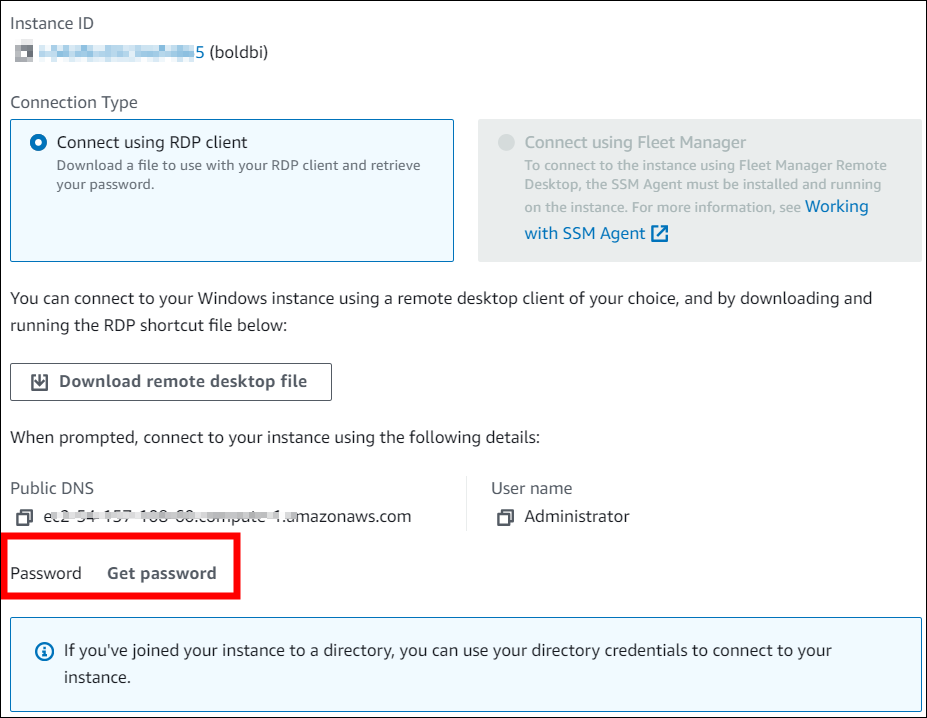927x718 pixels.
Task: Copy the Administrator user name
Action: pyautogui.click(x=505, y=517)
